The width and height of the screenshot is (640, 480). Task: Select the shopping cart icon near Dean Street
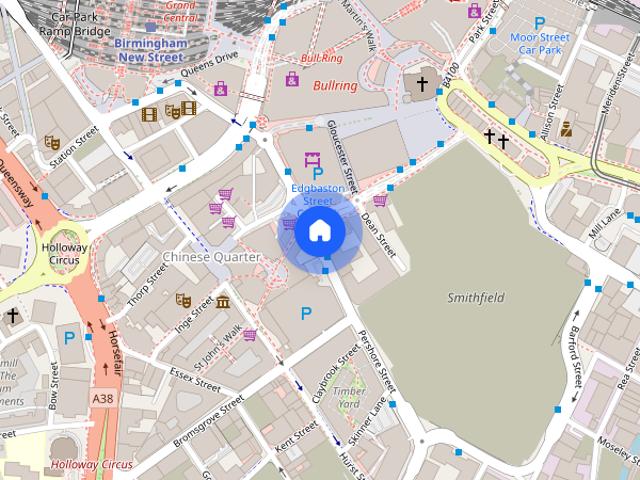pyautogui.click(x=380, y=200)
